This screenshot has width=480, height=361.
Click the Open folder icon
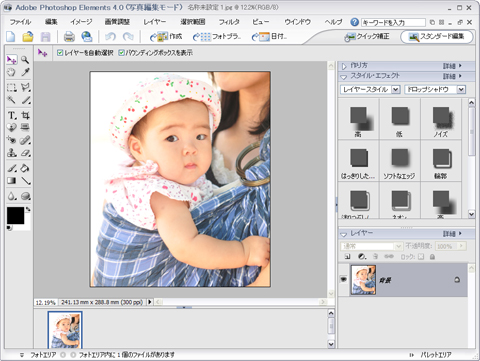click(x=28, y=36)
